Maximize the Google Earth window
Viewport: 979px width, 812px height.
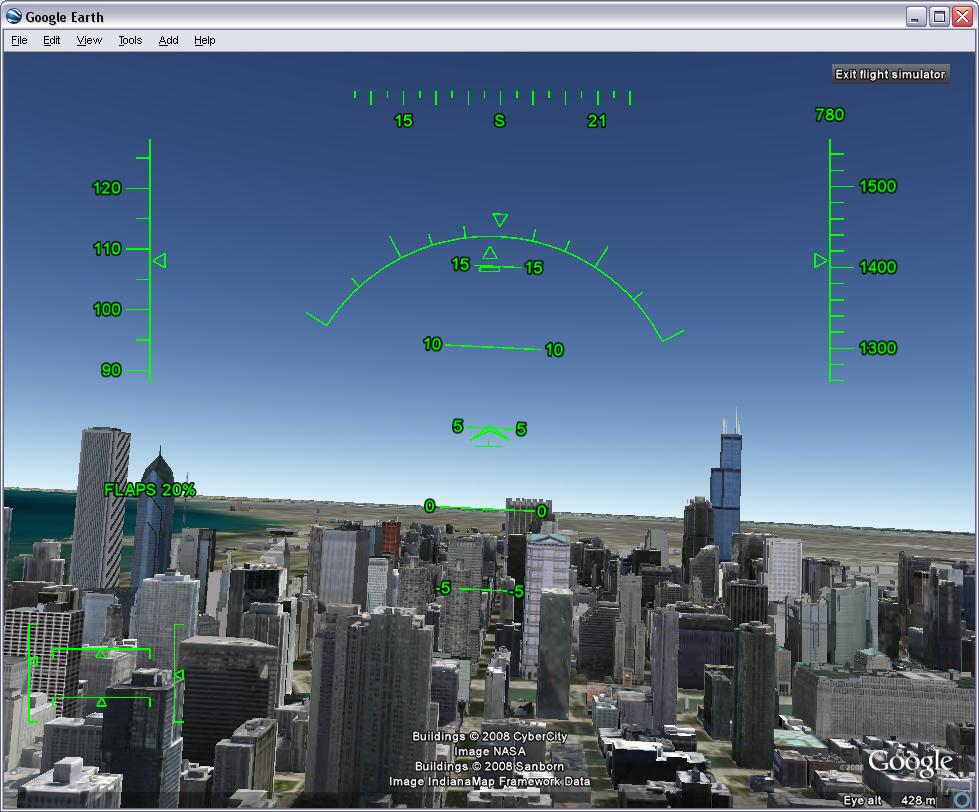point(939,17)
